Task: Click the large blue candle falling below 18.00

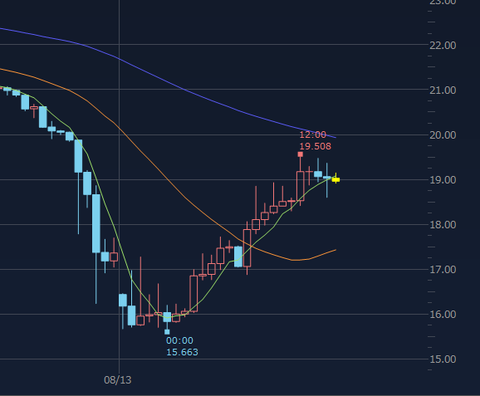Action: pos(96,223)
